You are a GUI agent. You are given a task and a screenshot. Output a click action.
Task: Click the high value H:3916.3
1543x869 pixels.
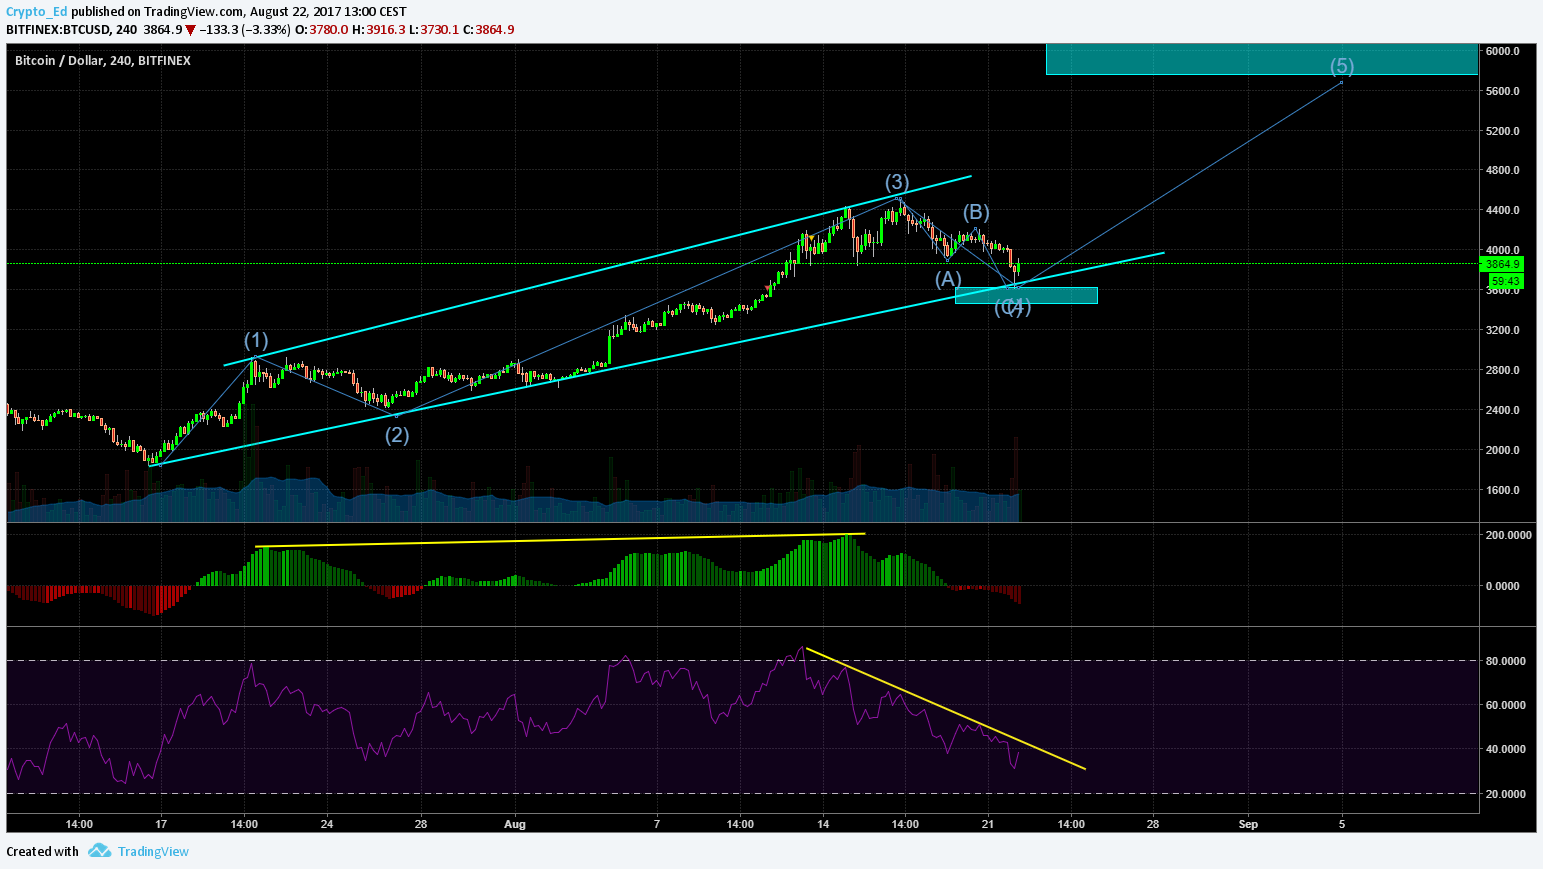click(x=378, y=30)
